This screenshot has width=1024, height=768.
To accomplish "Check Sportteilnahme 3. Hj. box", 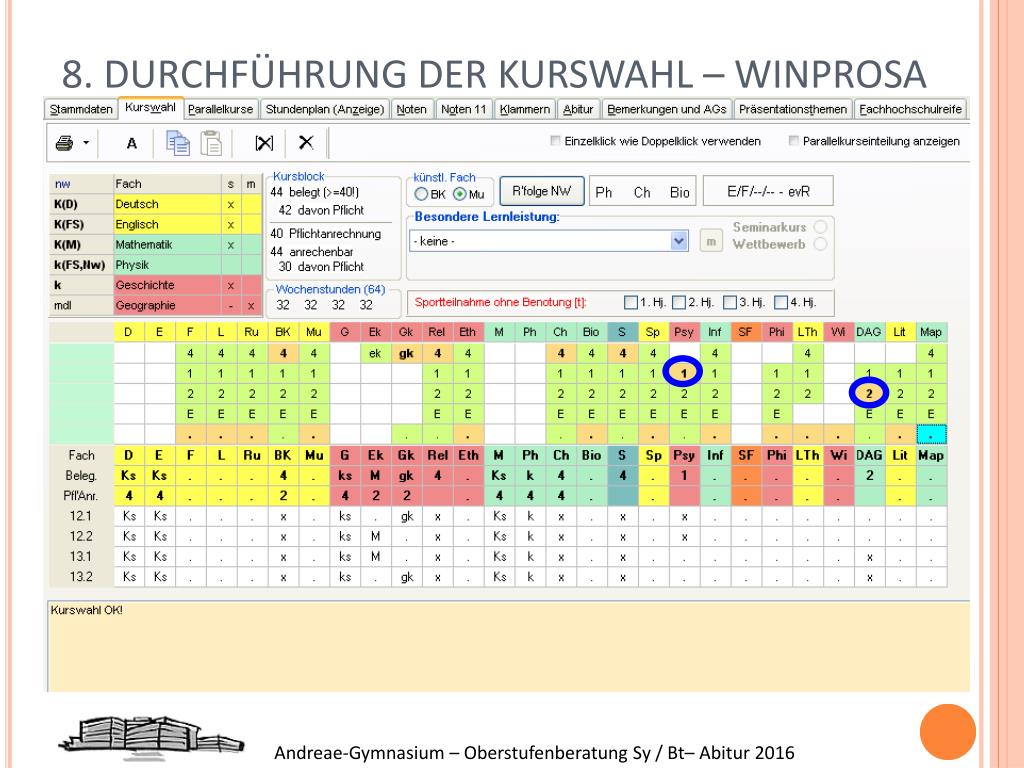I will tap(729, 302).
